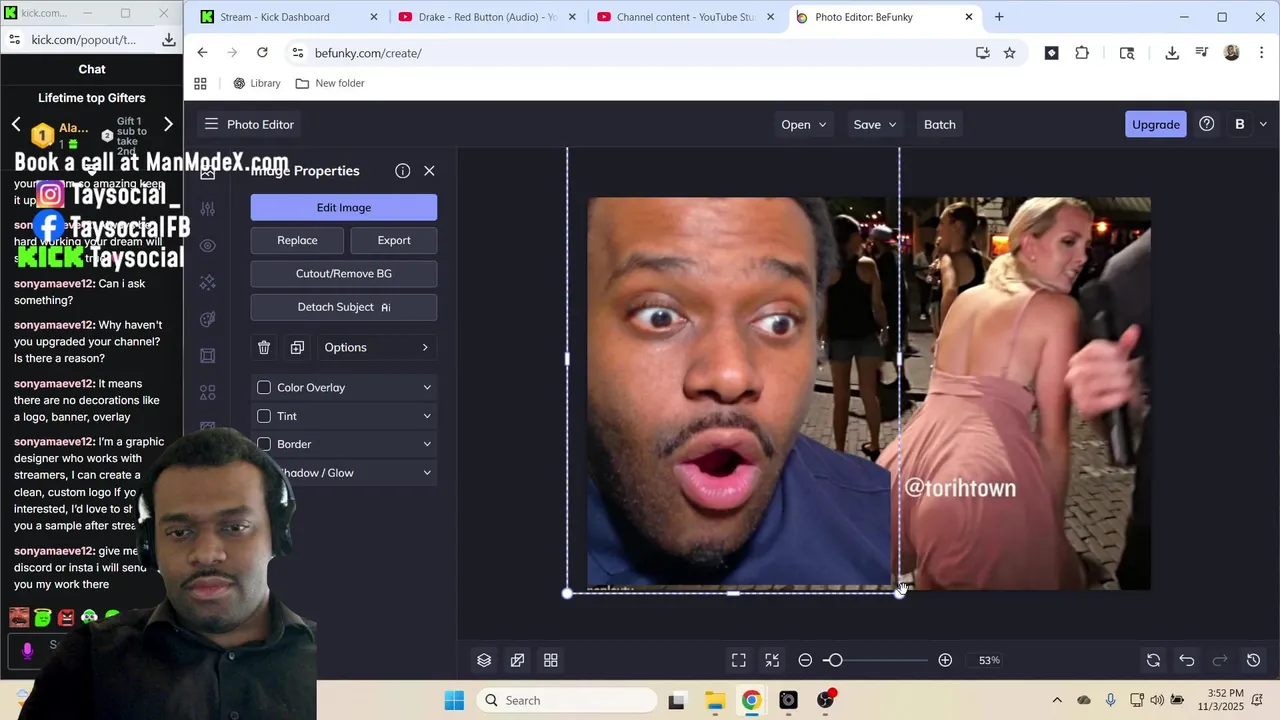Click the collapse-arrows fullscreen icon
Viewport: 1280px width, 720px height.
click(772, 660)
